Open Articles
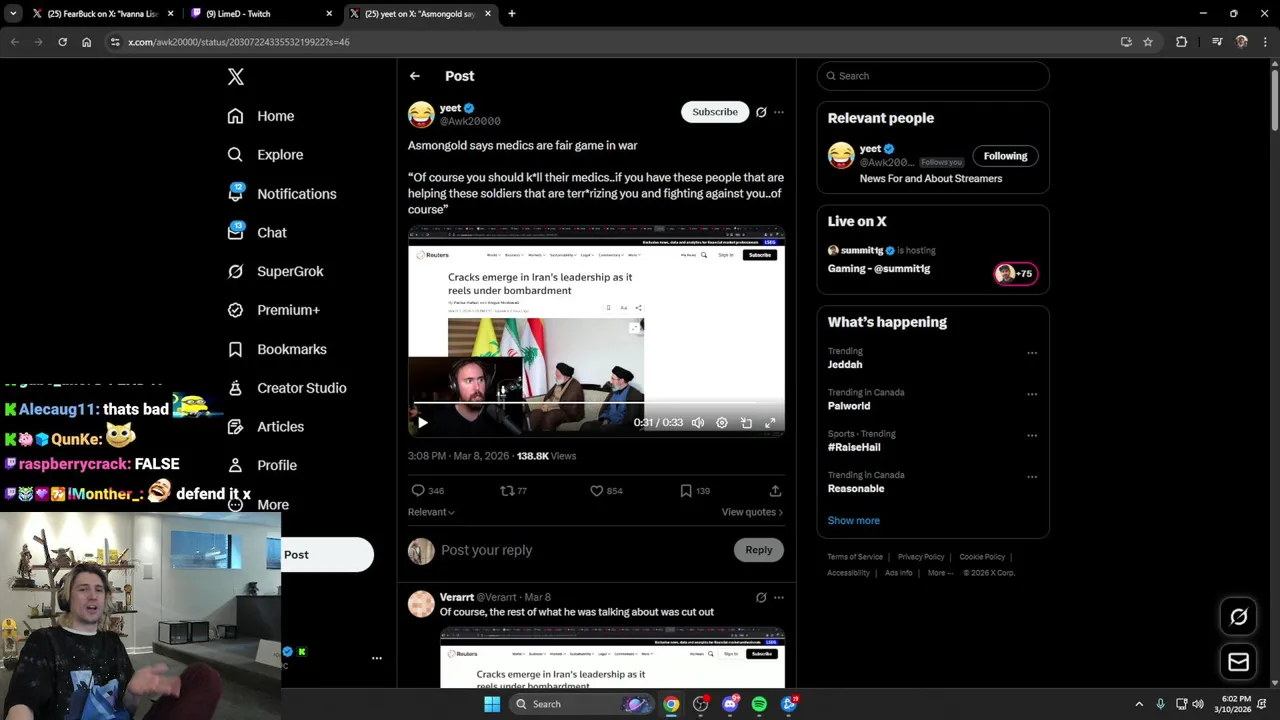The width and height of the screenshot is (1280, 720). [266, 426]
